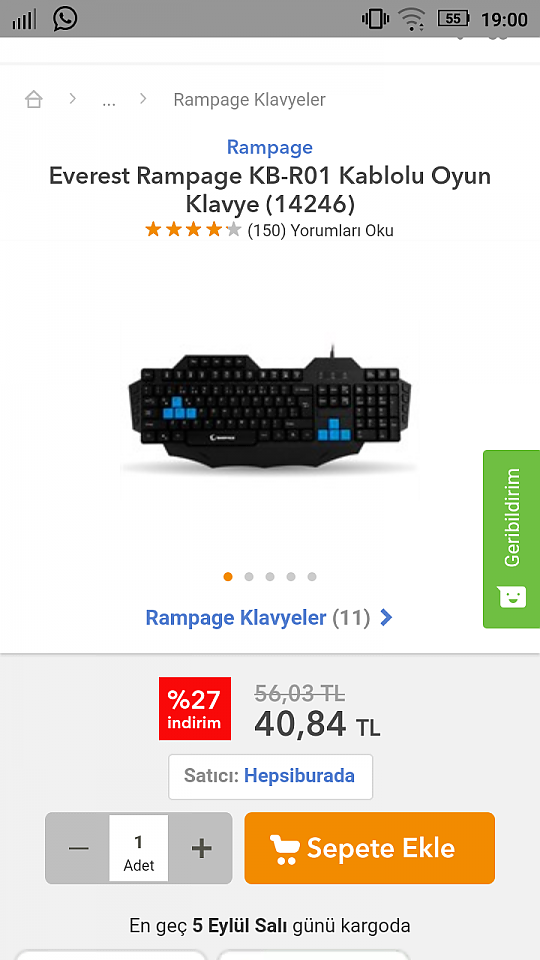Tap the orange rating stars
The height and width of the screenshot is (960, 540).
click(x=193, y=230)
